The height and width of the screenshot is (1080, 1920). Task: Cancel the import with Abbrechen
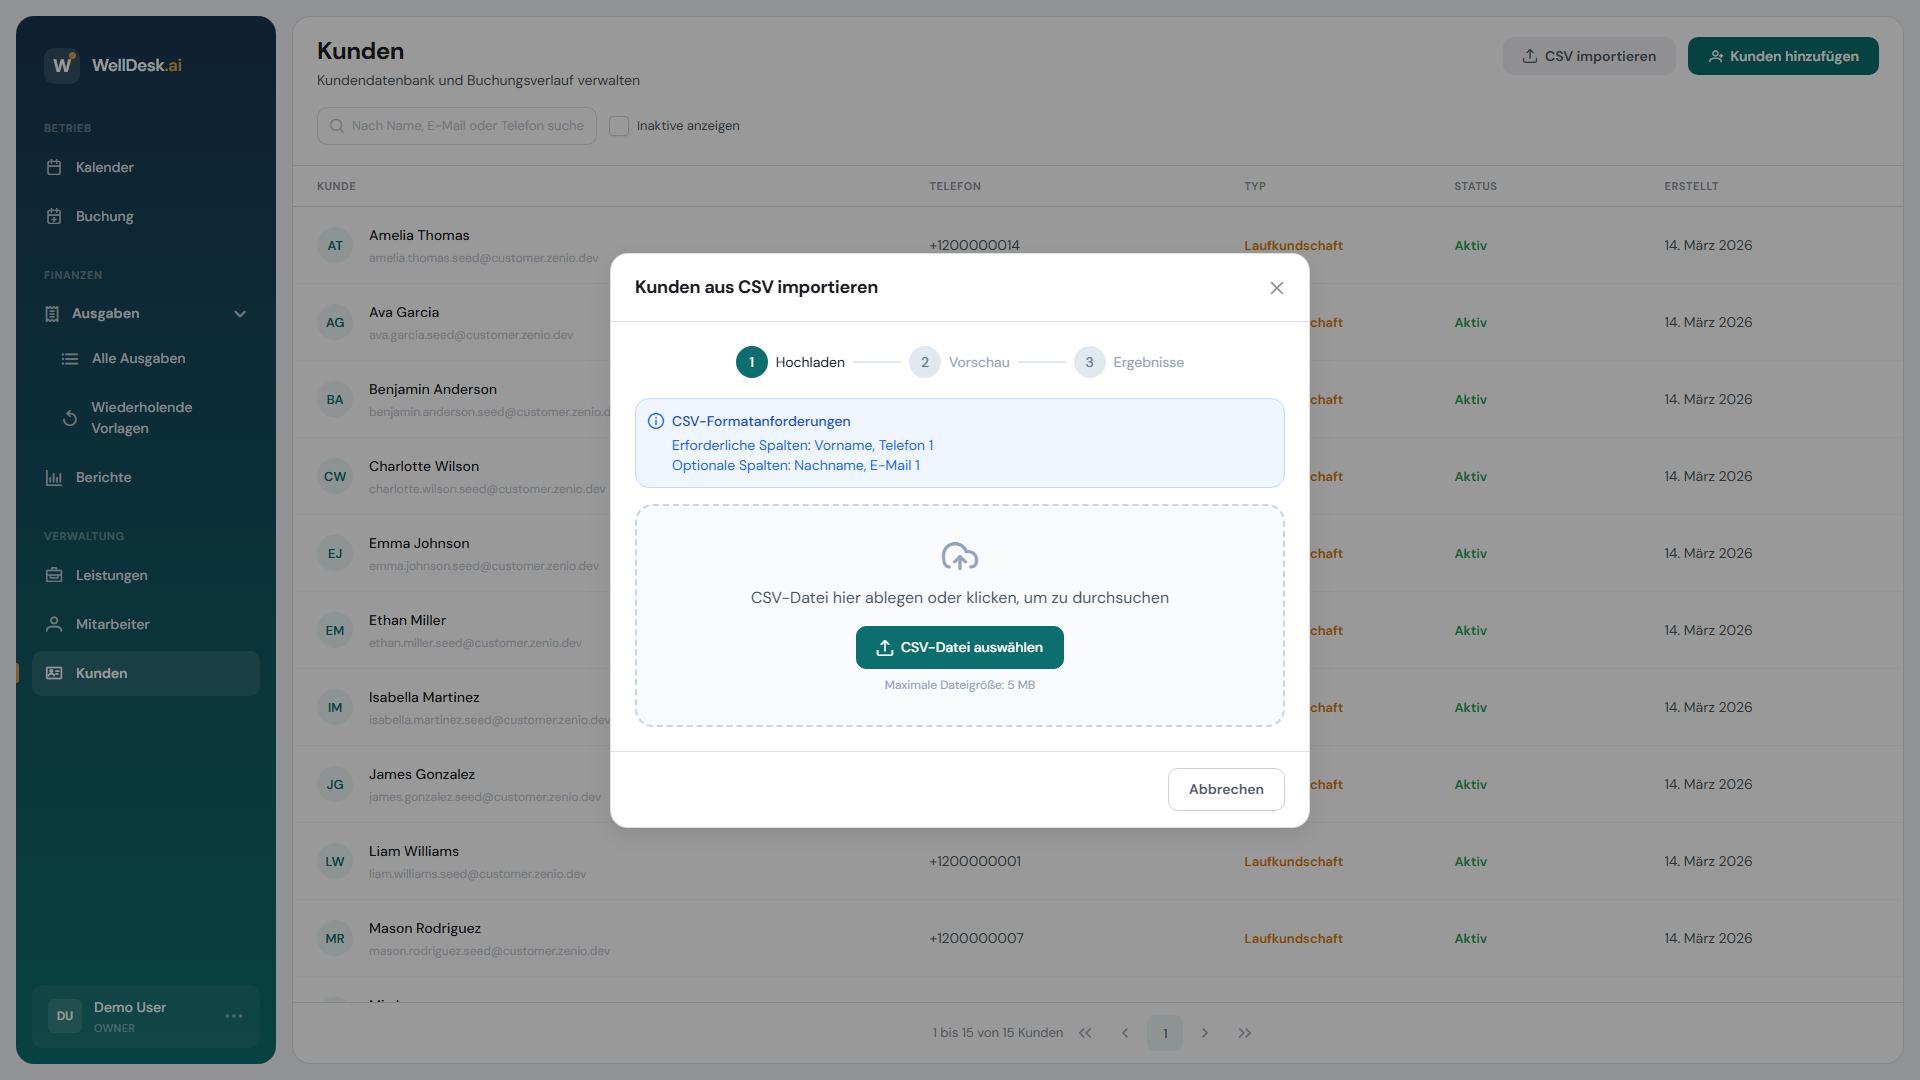(x=1225, y=789)
